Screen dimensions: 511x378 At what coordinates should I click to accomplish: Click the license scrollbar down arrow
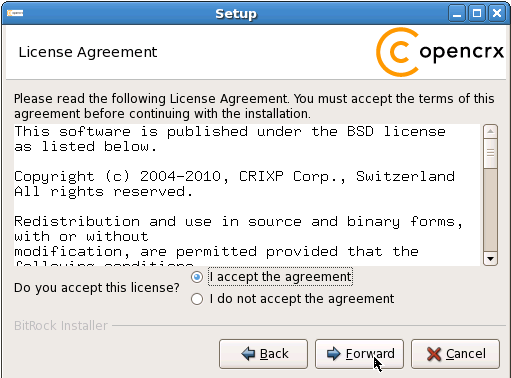[x=490, y=259]
